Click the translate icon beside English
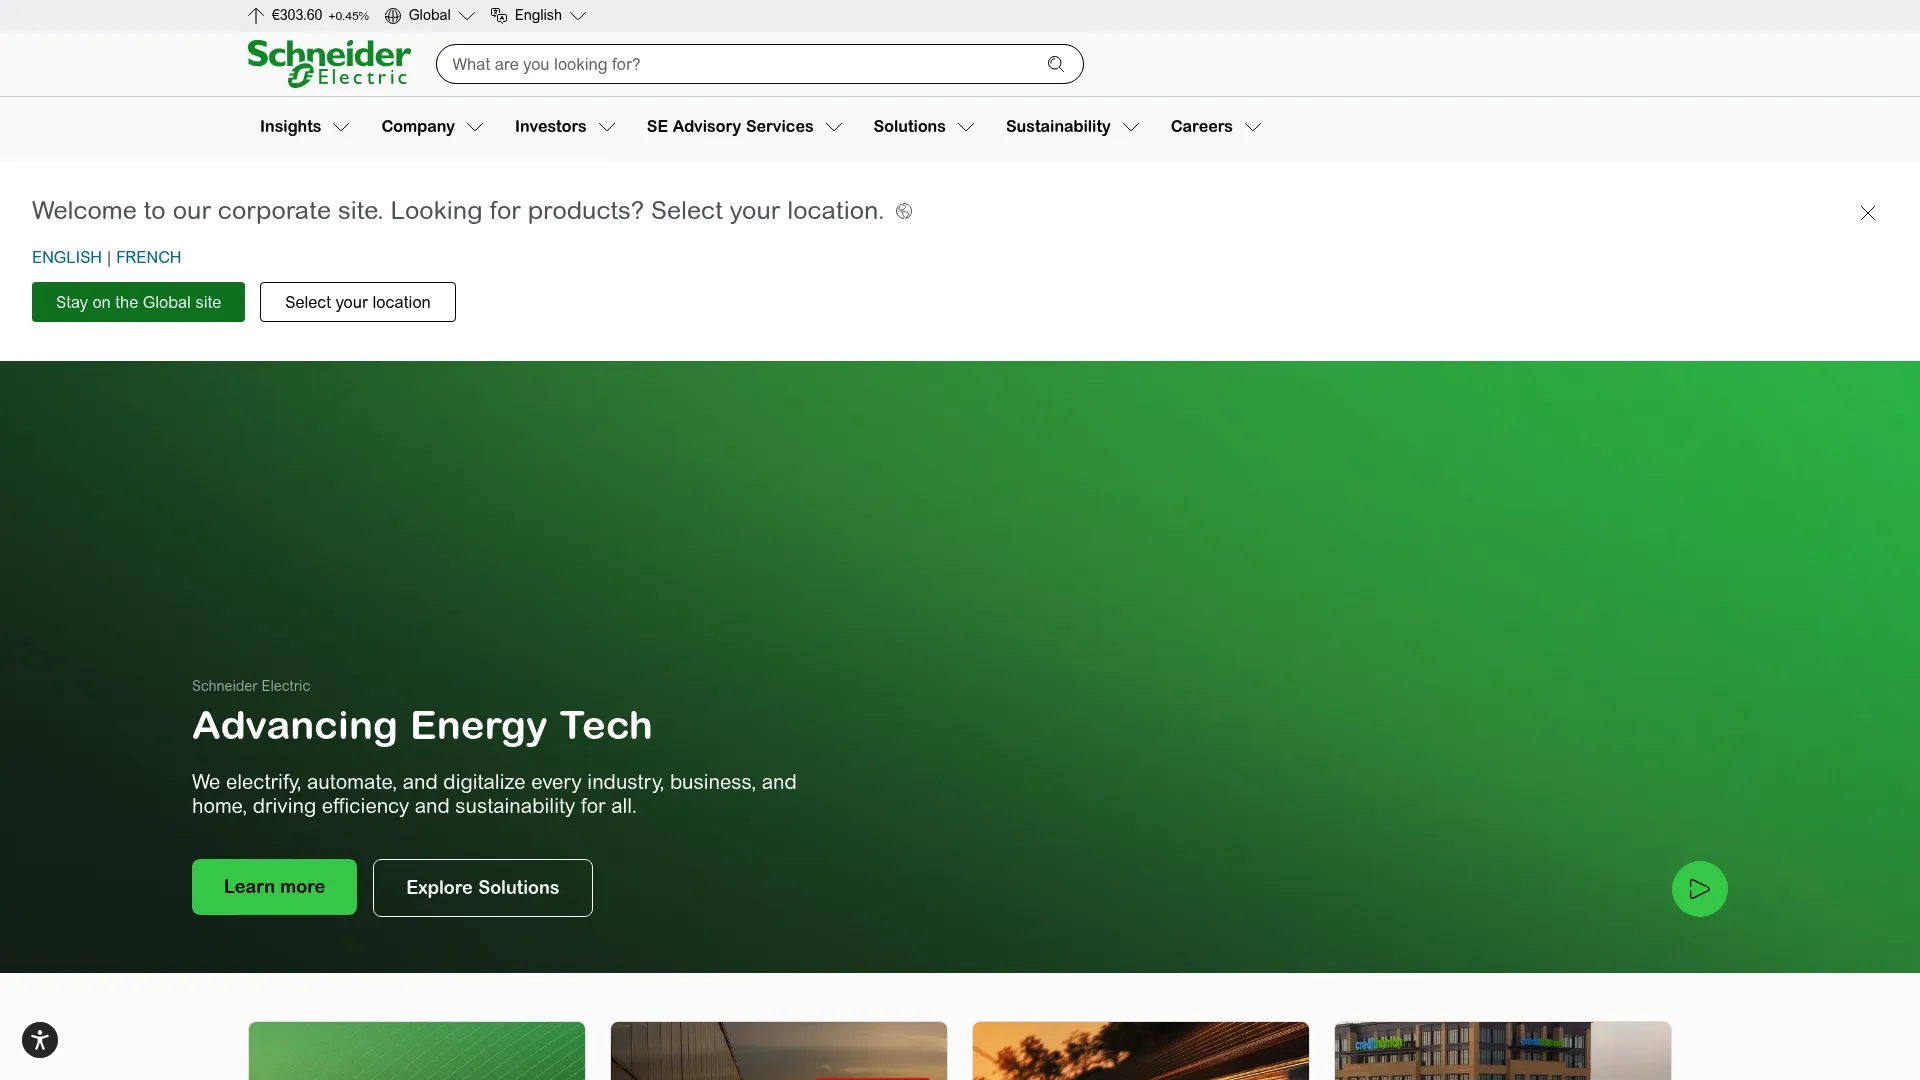This screenshot has height=1080, width=1920. (x=499, y=15)
